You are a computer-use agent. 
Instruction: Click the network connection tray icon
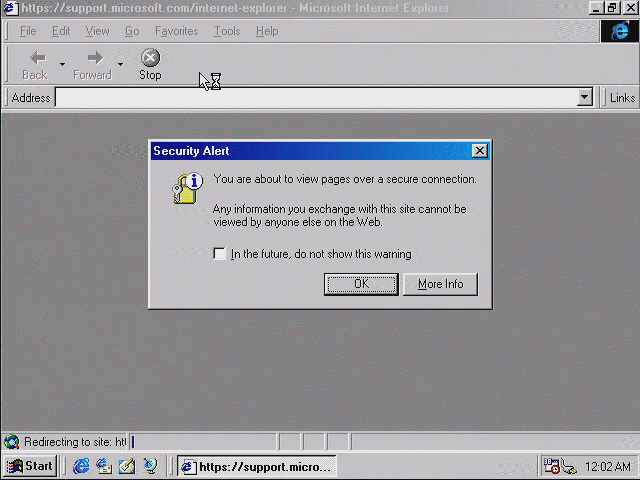(x=568, y=466)
